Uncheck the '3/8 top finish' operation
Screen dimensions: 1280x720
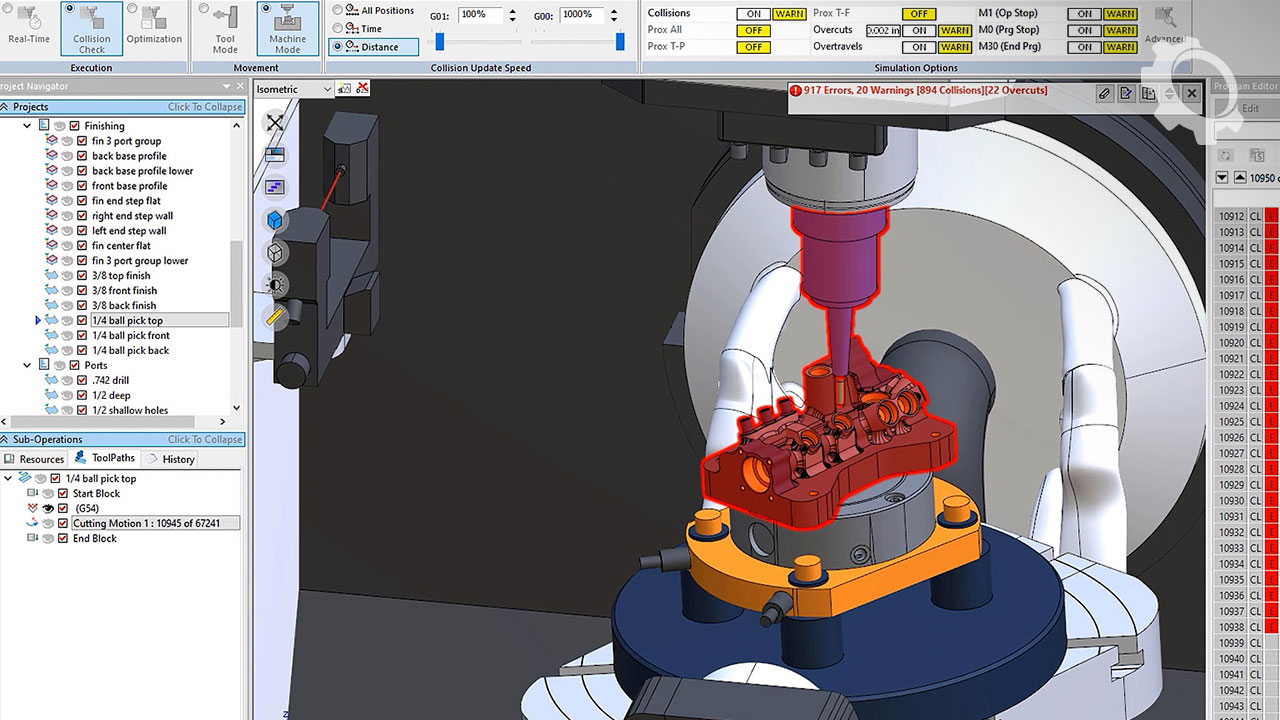coord(82,276)
